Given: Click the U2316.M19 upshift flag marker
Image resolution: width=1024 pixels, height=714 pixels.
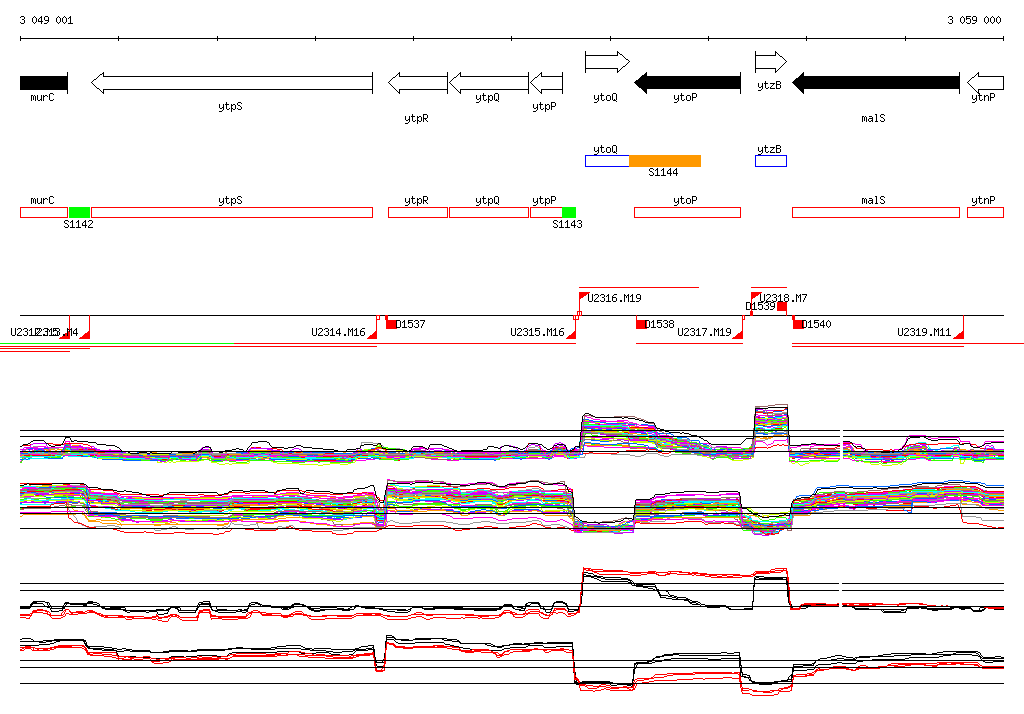Looking at the screenshot, I should 584,297.
